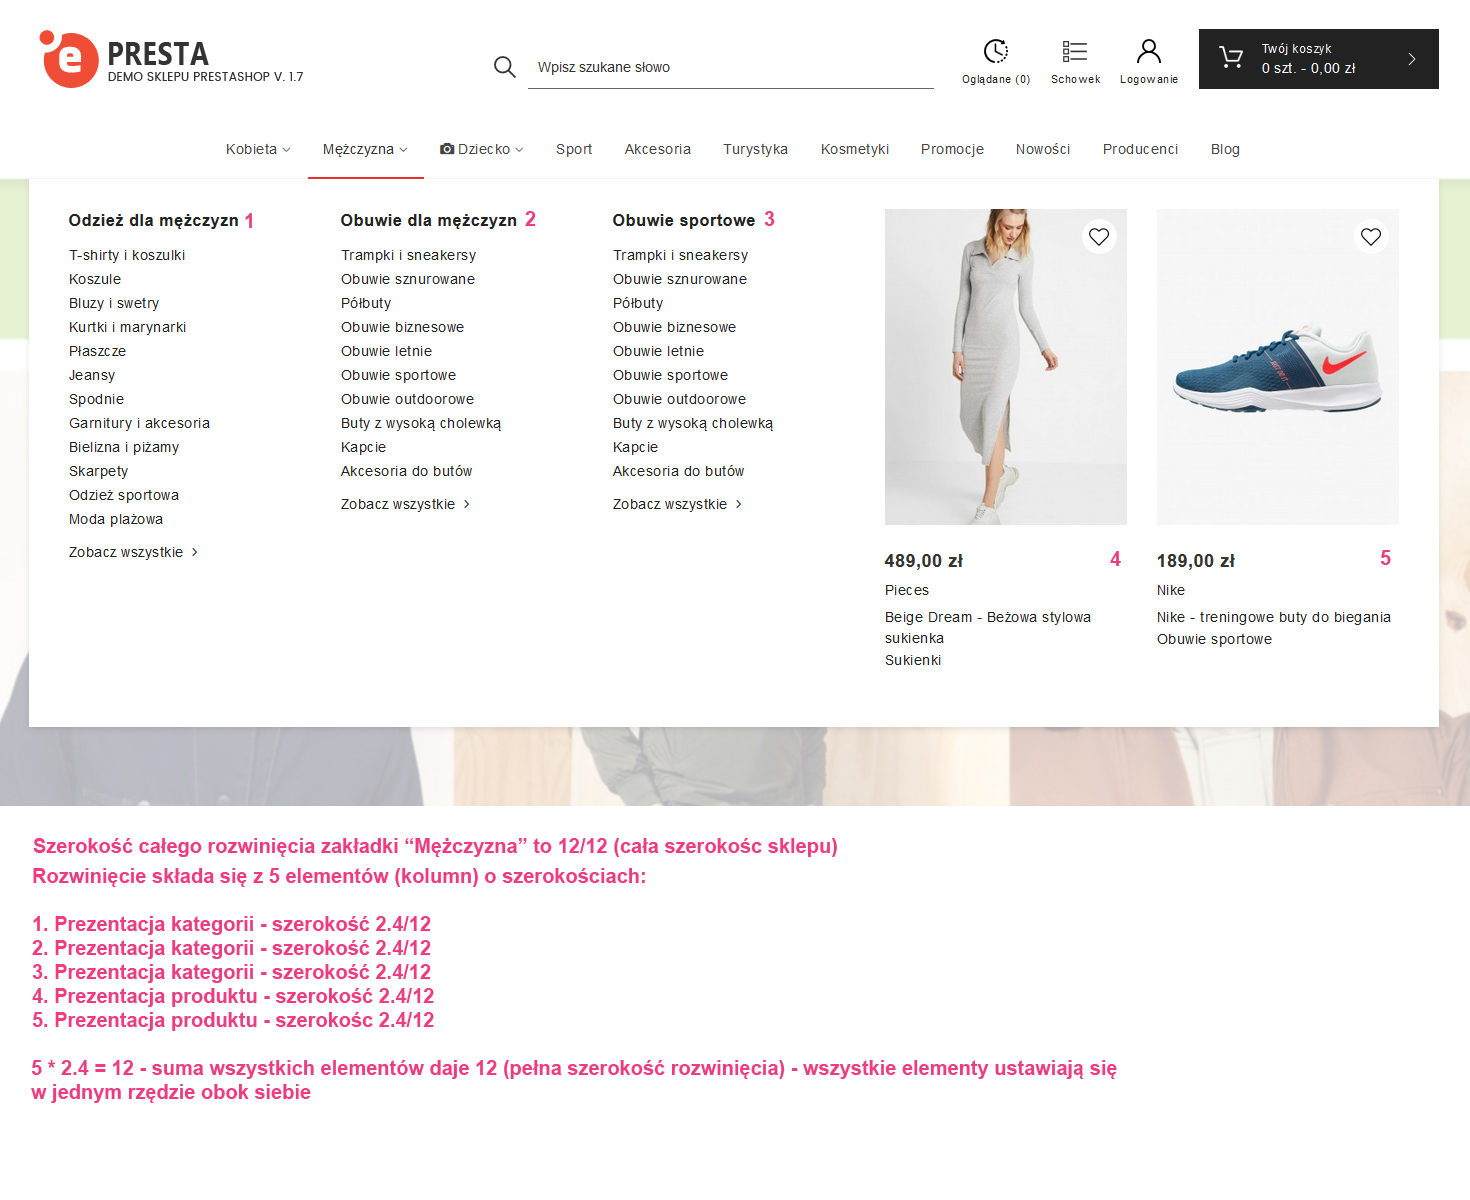1470x1200 pixels.
Task: Open the recently viewed clock icon
Action: click(x=995, y=51)
